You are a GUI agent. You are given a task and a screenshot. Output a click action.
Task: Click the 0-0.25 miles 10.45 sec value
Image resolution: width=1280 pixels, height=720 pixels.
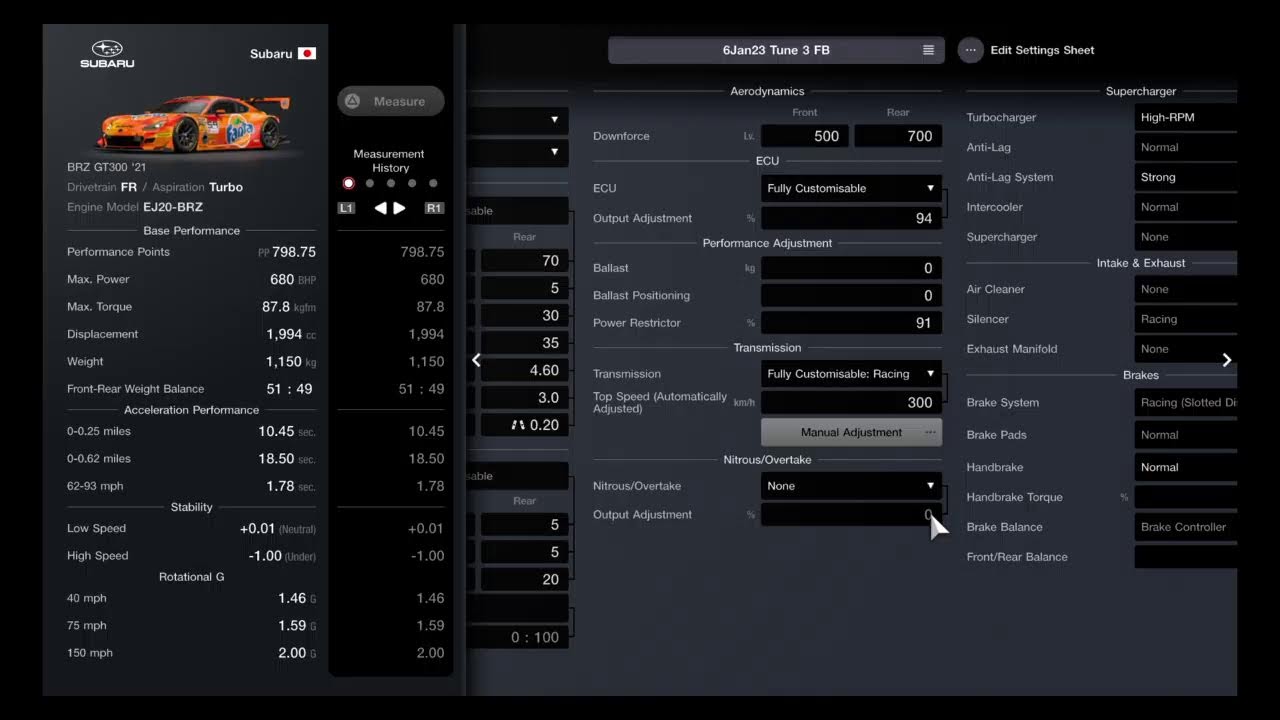[x=287, y=431]
